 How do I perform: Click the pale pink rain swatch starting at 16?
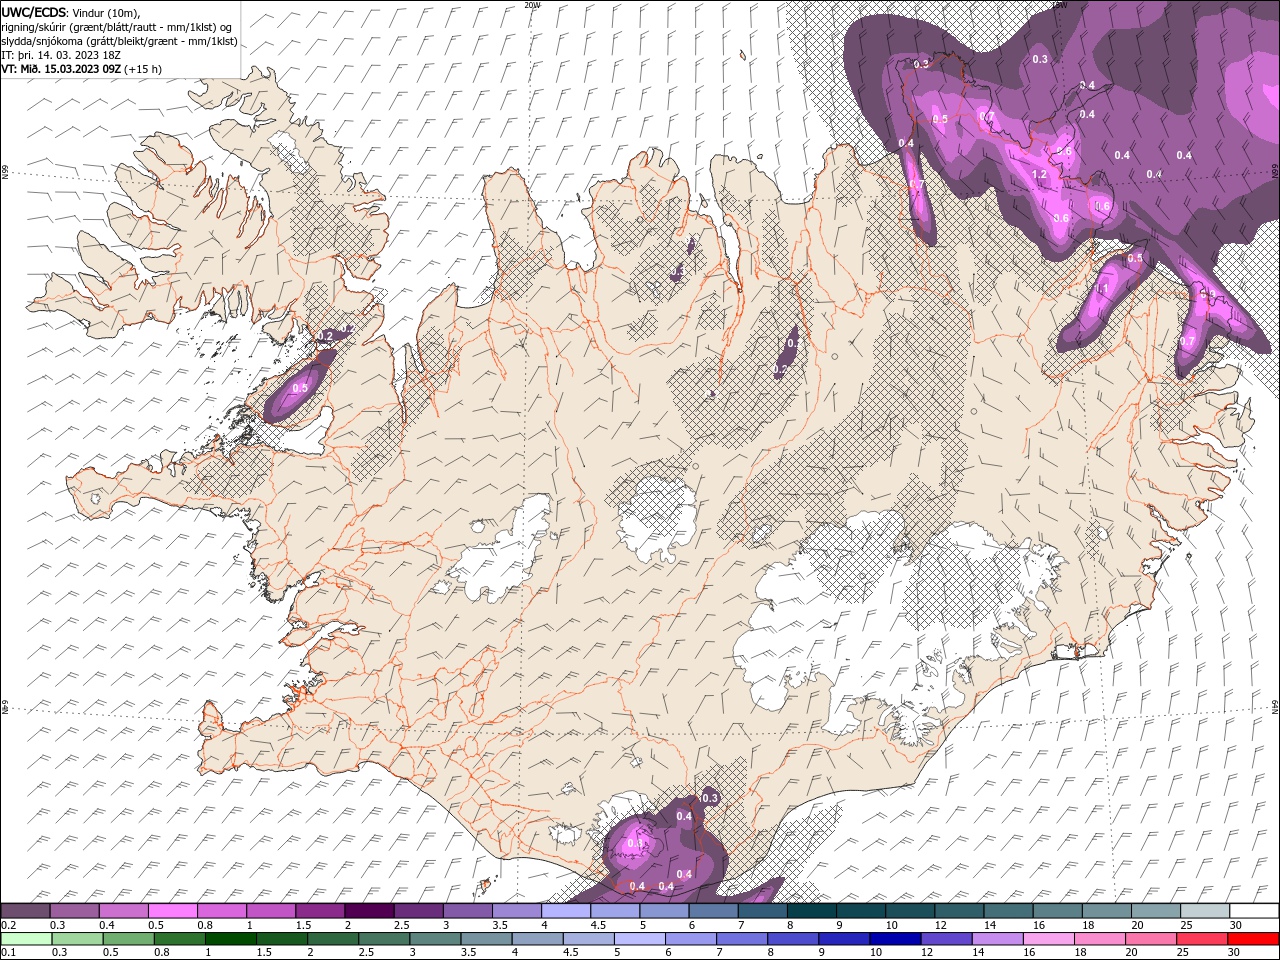(1047, 939)
